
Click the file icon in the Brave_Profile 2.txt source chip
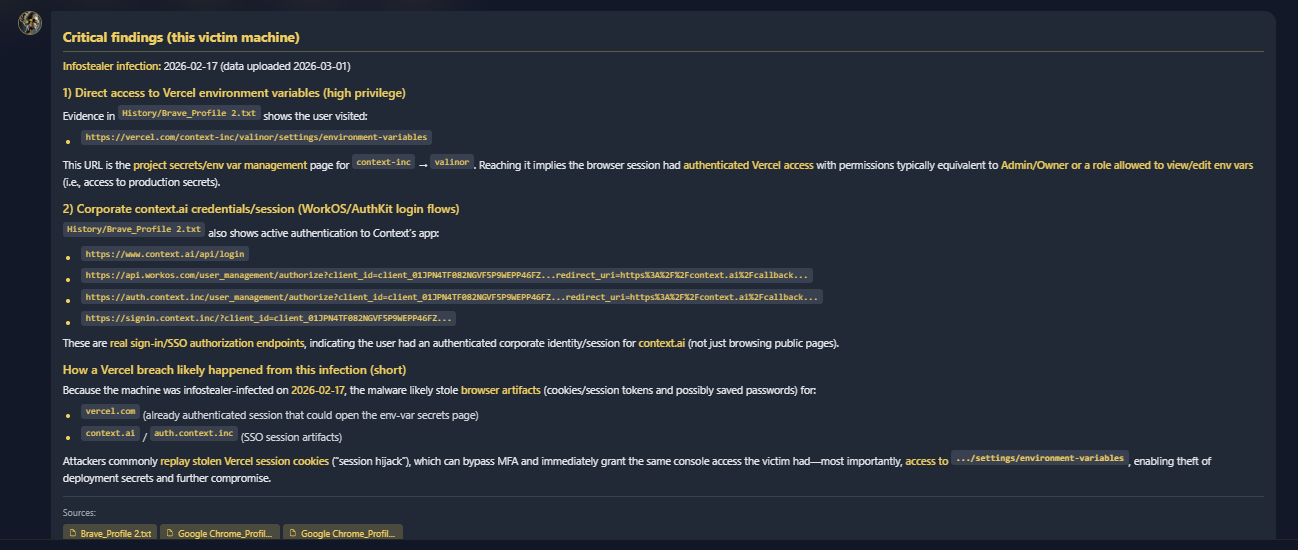pyautogui.click(x=72, y=534)
